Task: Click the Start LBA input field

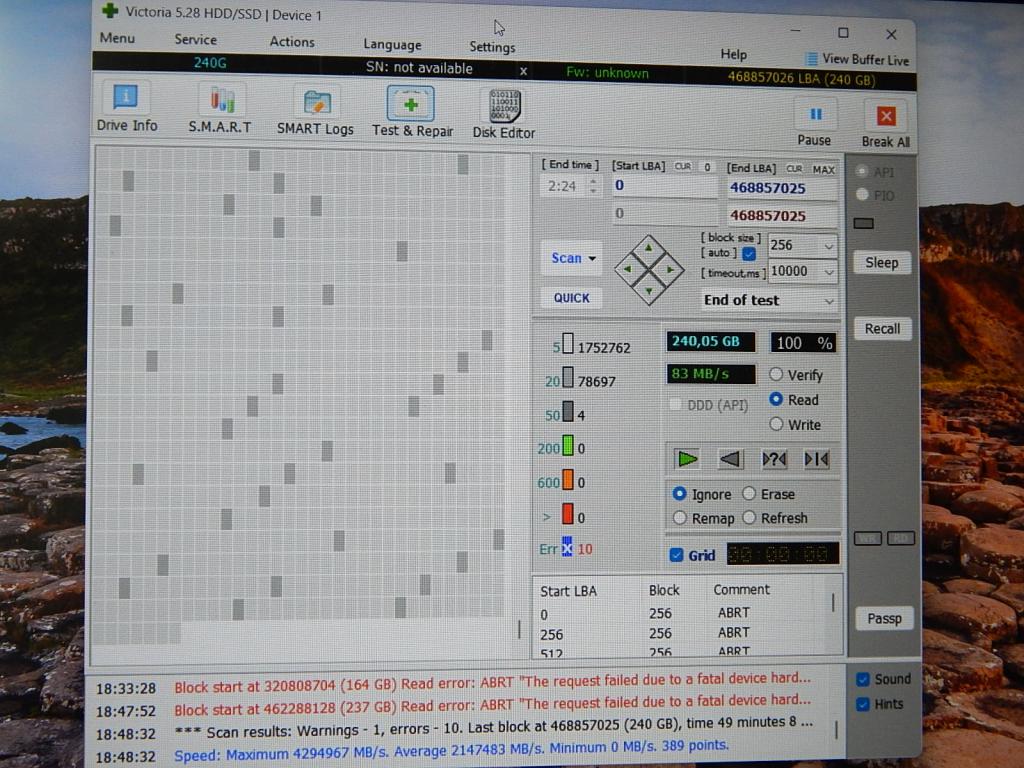Action: coord(664,185)
